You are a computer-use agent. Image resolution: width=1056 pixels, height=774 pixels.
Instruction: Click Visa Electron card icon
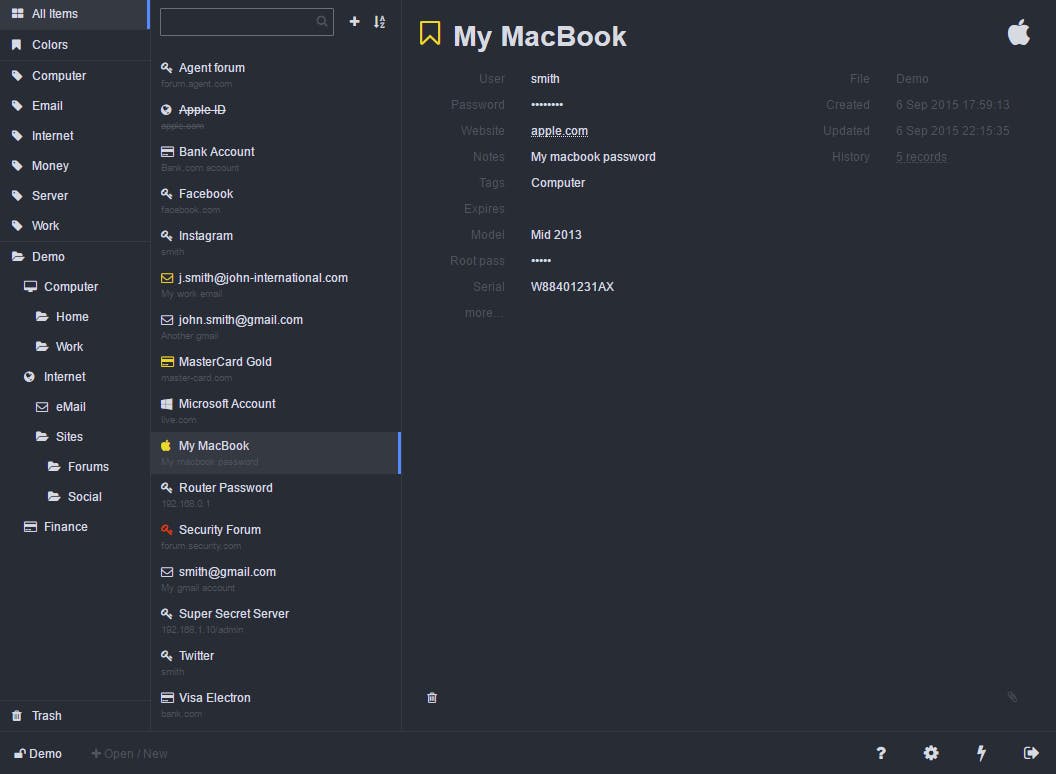pos(167,698)
